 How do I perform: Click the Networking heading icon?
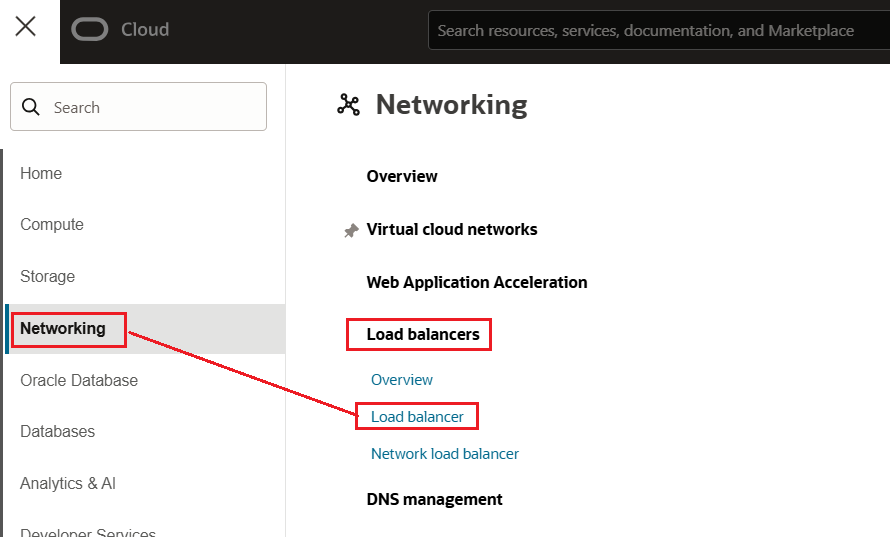tap(348, 105)
